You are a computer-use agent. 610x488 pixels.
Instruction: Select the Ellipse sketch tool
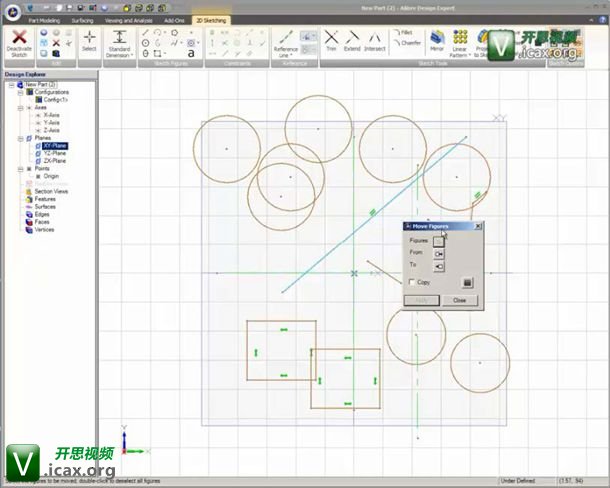click(145, 53)
